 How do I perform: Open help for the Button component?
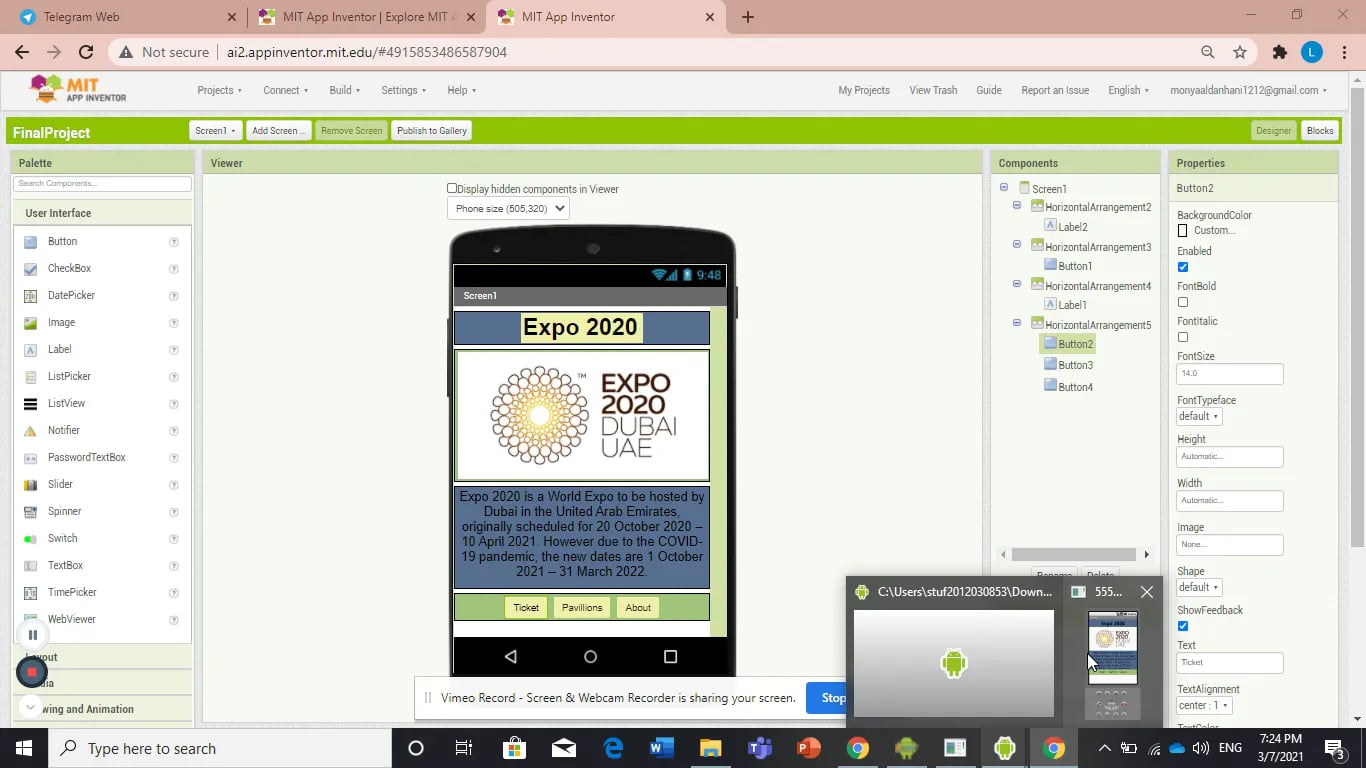click(174, 242)
